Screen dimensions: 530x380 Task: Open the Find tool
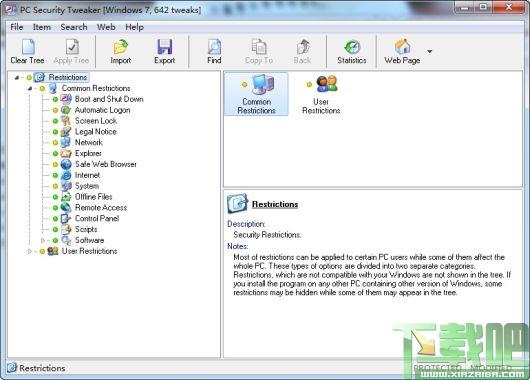[214, 52]
